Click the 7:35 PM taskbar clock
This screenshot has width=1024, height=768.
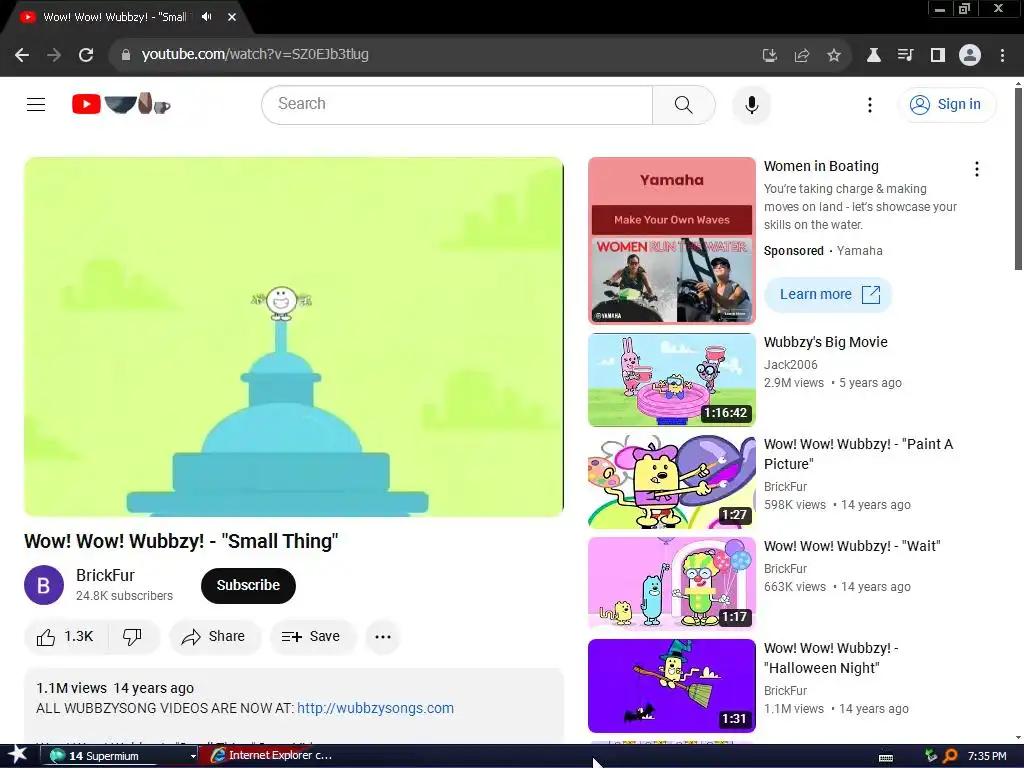pos(987,756)
